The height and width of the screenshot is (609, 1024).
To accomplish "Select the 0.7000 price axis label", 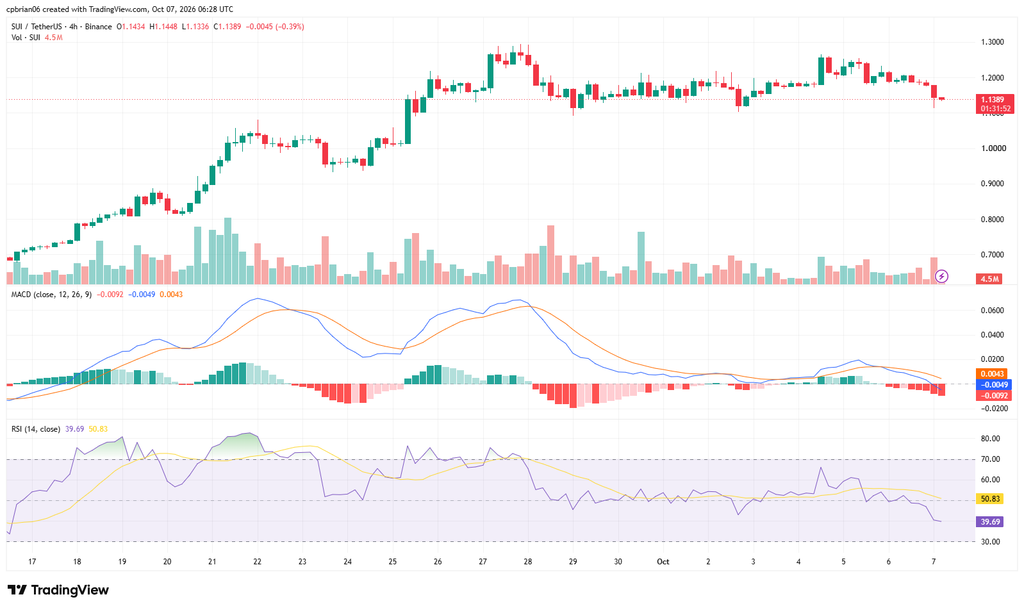I will click(992, 255).
